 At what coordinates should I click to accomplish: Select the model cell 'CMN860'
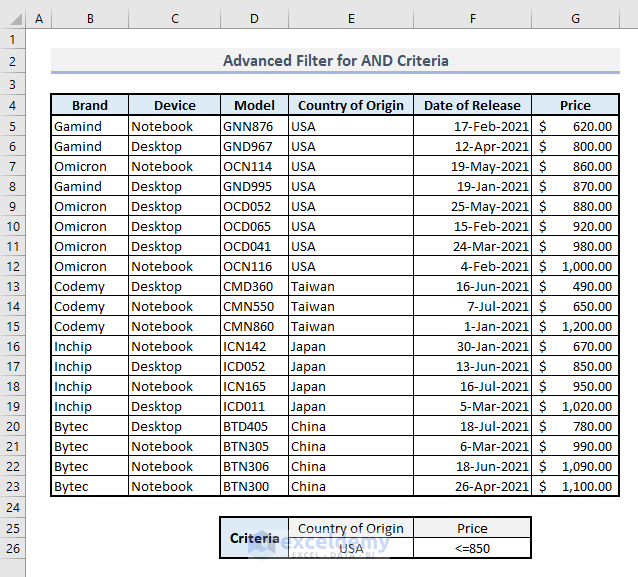(254, 326)
